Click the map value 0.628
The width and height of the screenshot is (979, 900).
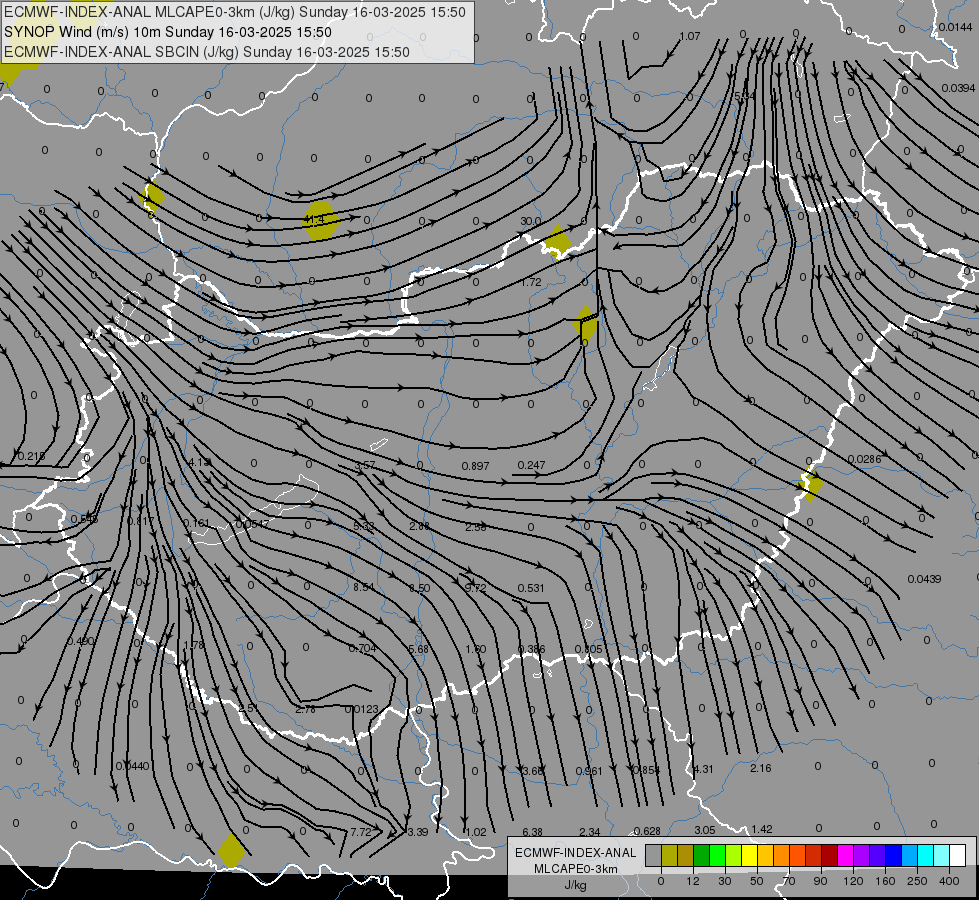pos(647,831)
